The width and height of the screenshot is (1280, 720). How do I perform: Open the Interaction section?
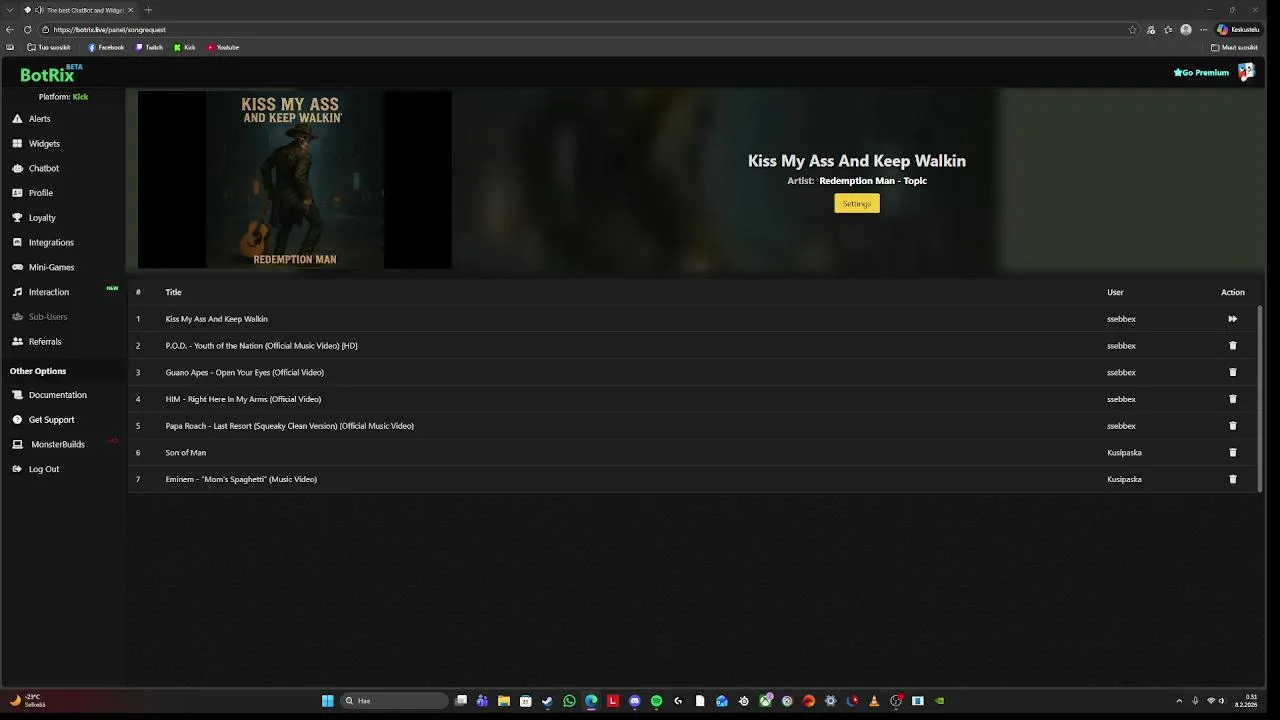(x=40, y=292)
